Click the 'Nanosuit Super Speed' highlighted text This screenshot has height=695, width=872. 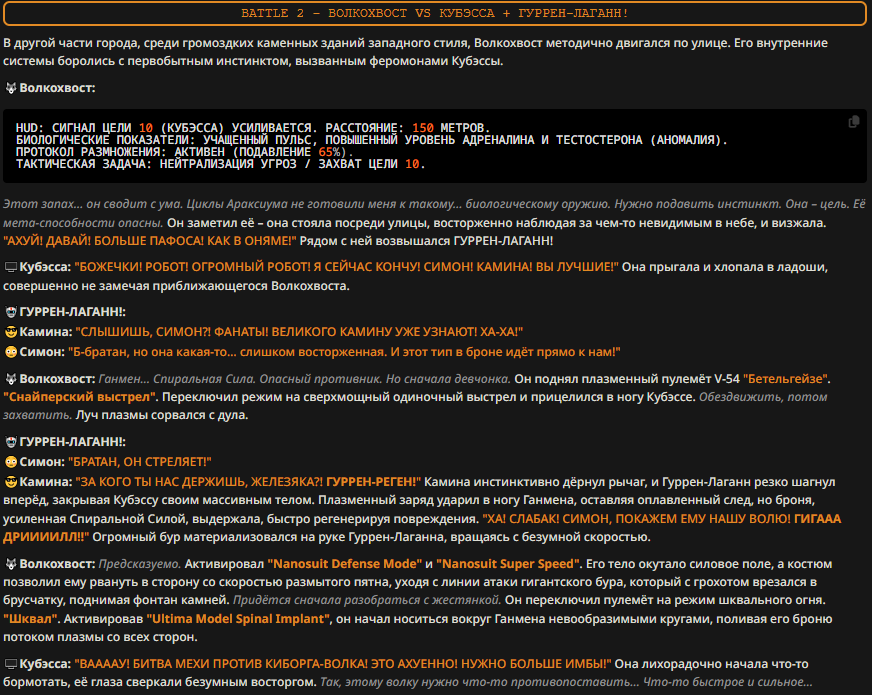pyautogui.click(x=508, y=564)
